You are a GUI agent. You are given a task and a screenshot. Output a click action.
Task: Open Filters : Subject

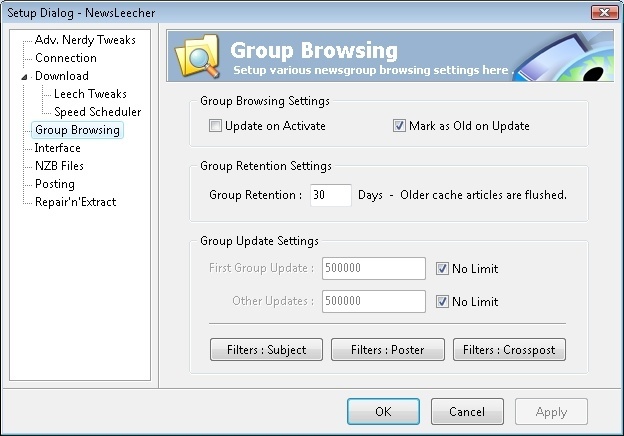pyautogui.click(x=266, y=350)
